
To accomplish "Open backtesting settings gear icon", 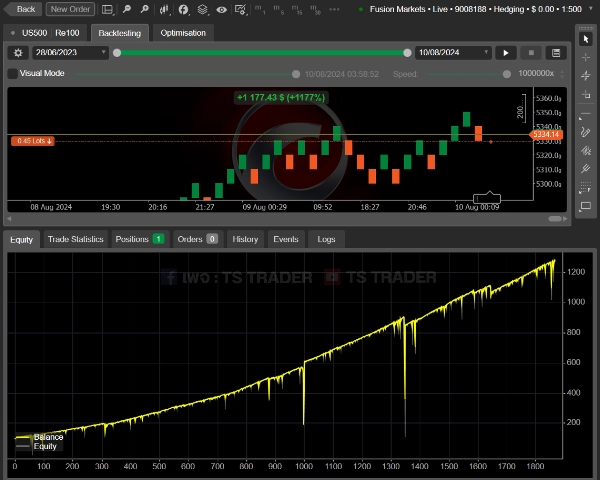I will (17, 52).
